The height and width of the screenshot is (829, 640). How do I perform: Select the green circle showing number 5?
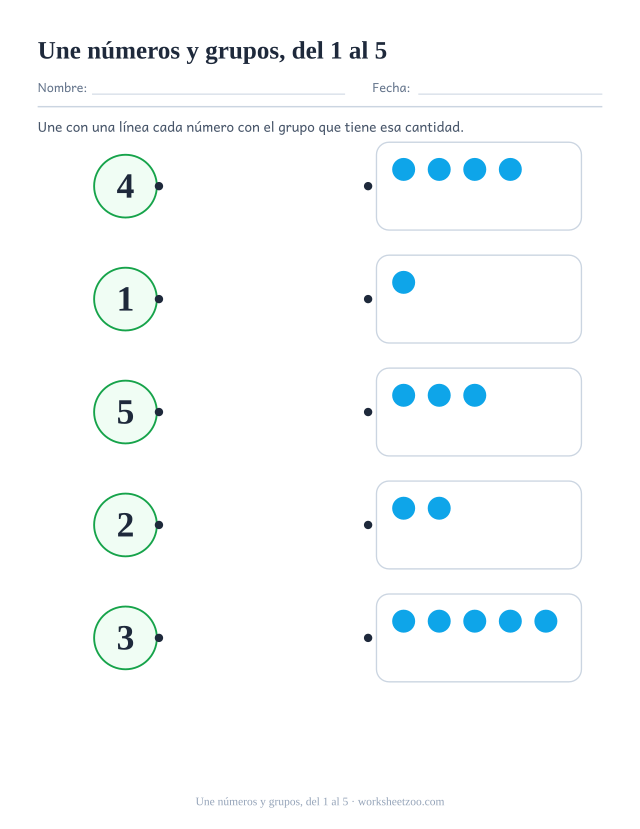[x=125, y=412]
